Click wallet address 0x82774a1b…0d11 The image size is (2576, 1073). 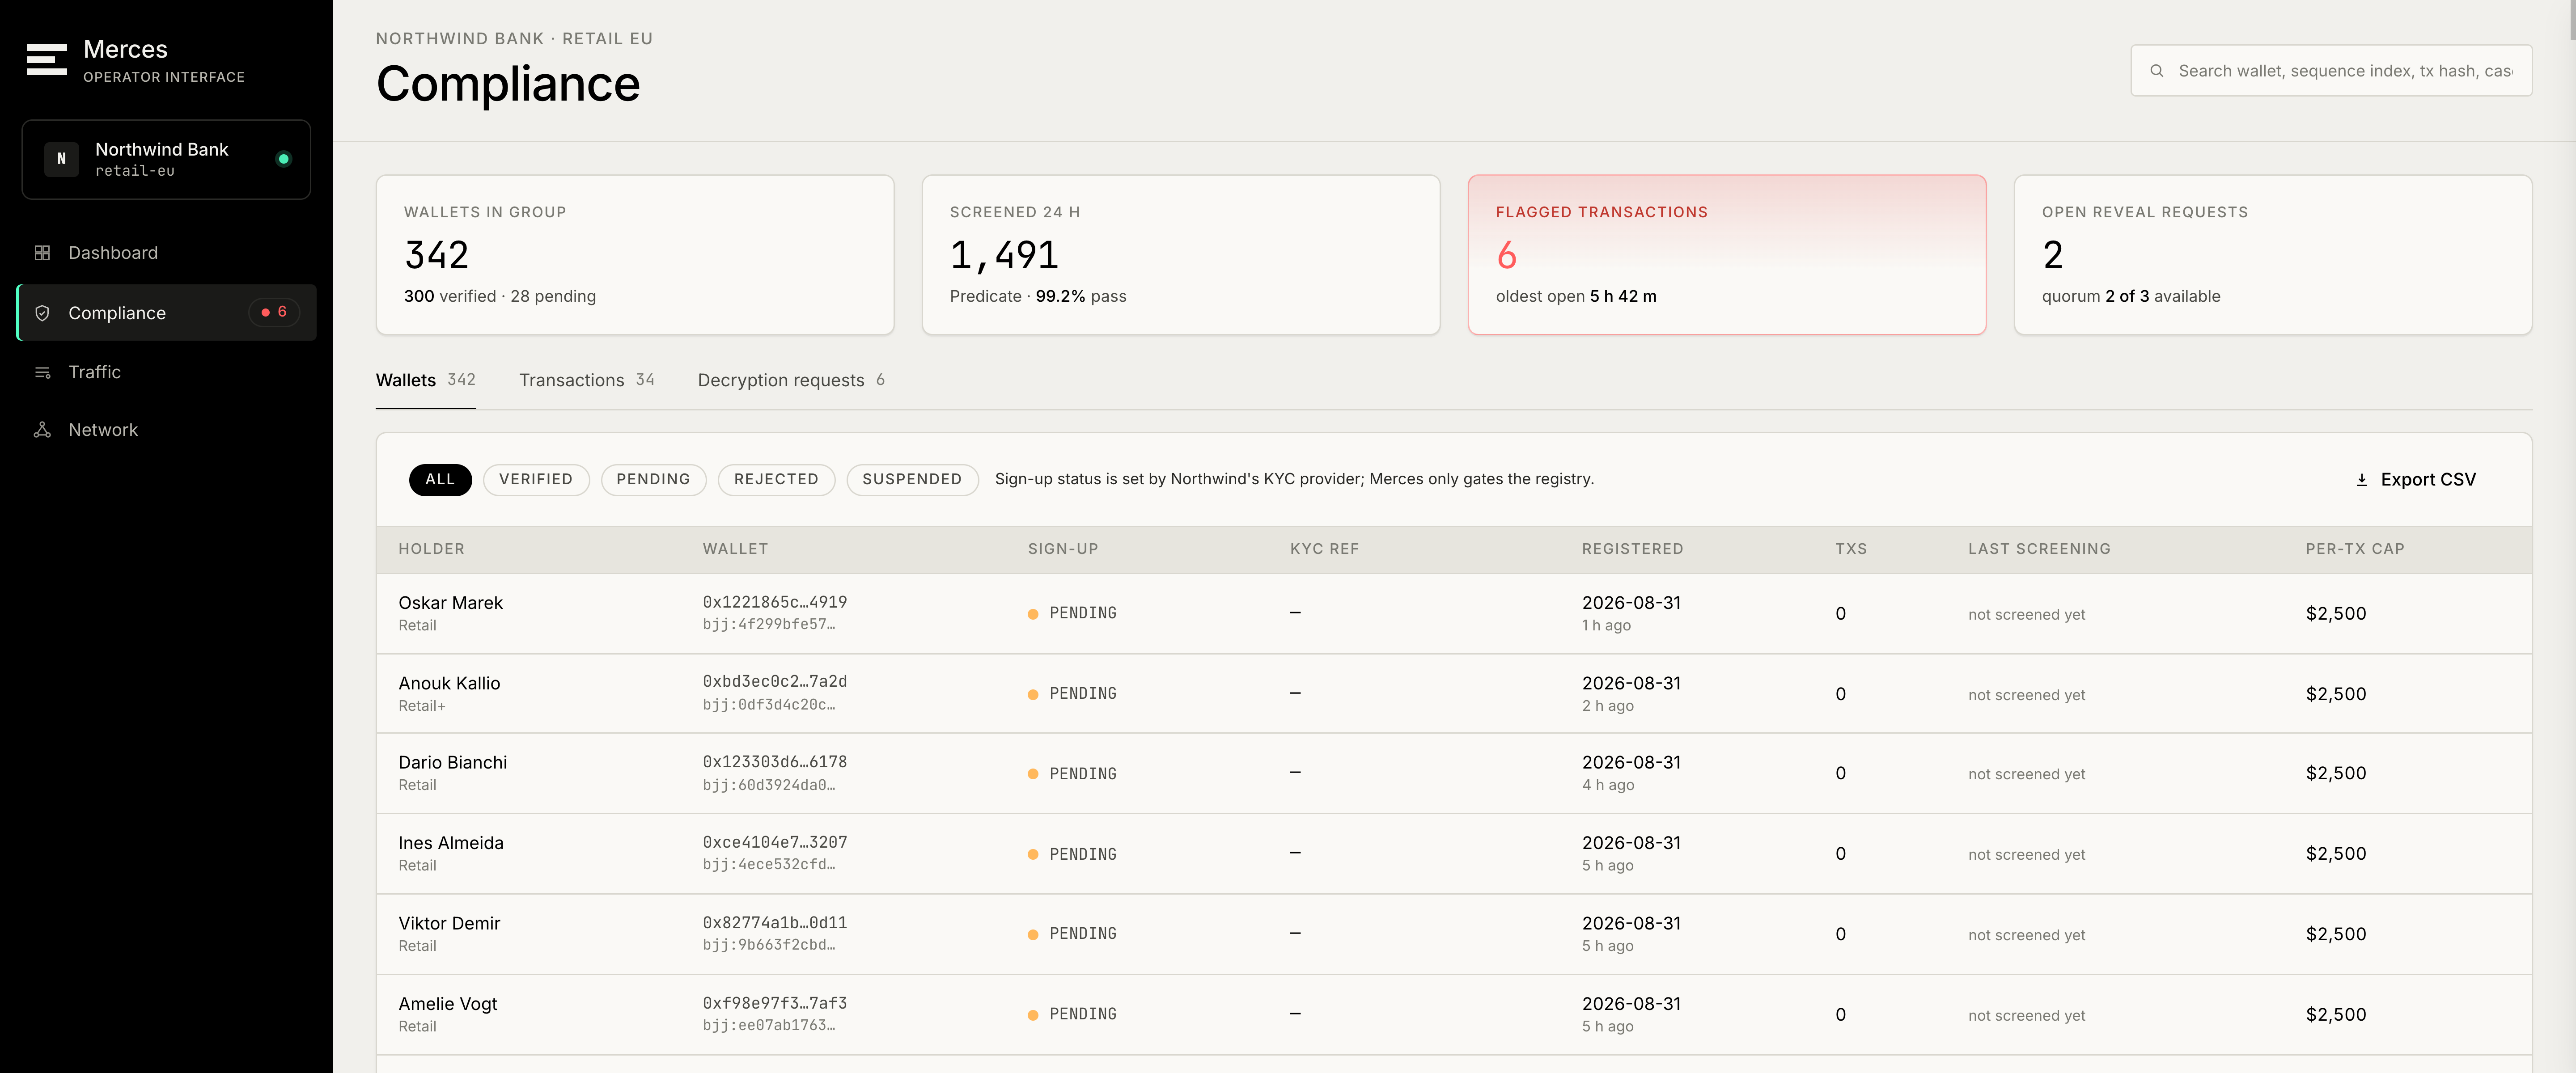click(x=775, y=923)
